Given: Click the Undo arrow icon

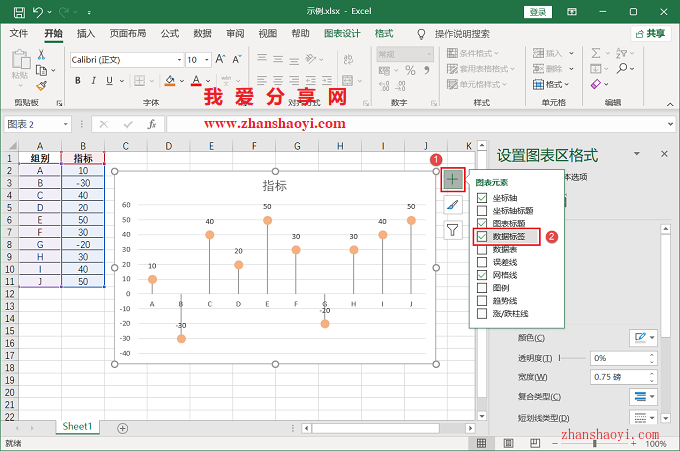Looking at the screenshot, I should [x=38, y=12].
